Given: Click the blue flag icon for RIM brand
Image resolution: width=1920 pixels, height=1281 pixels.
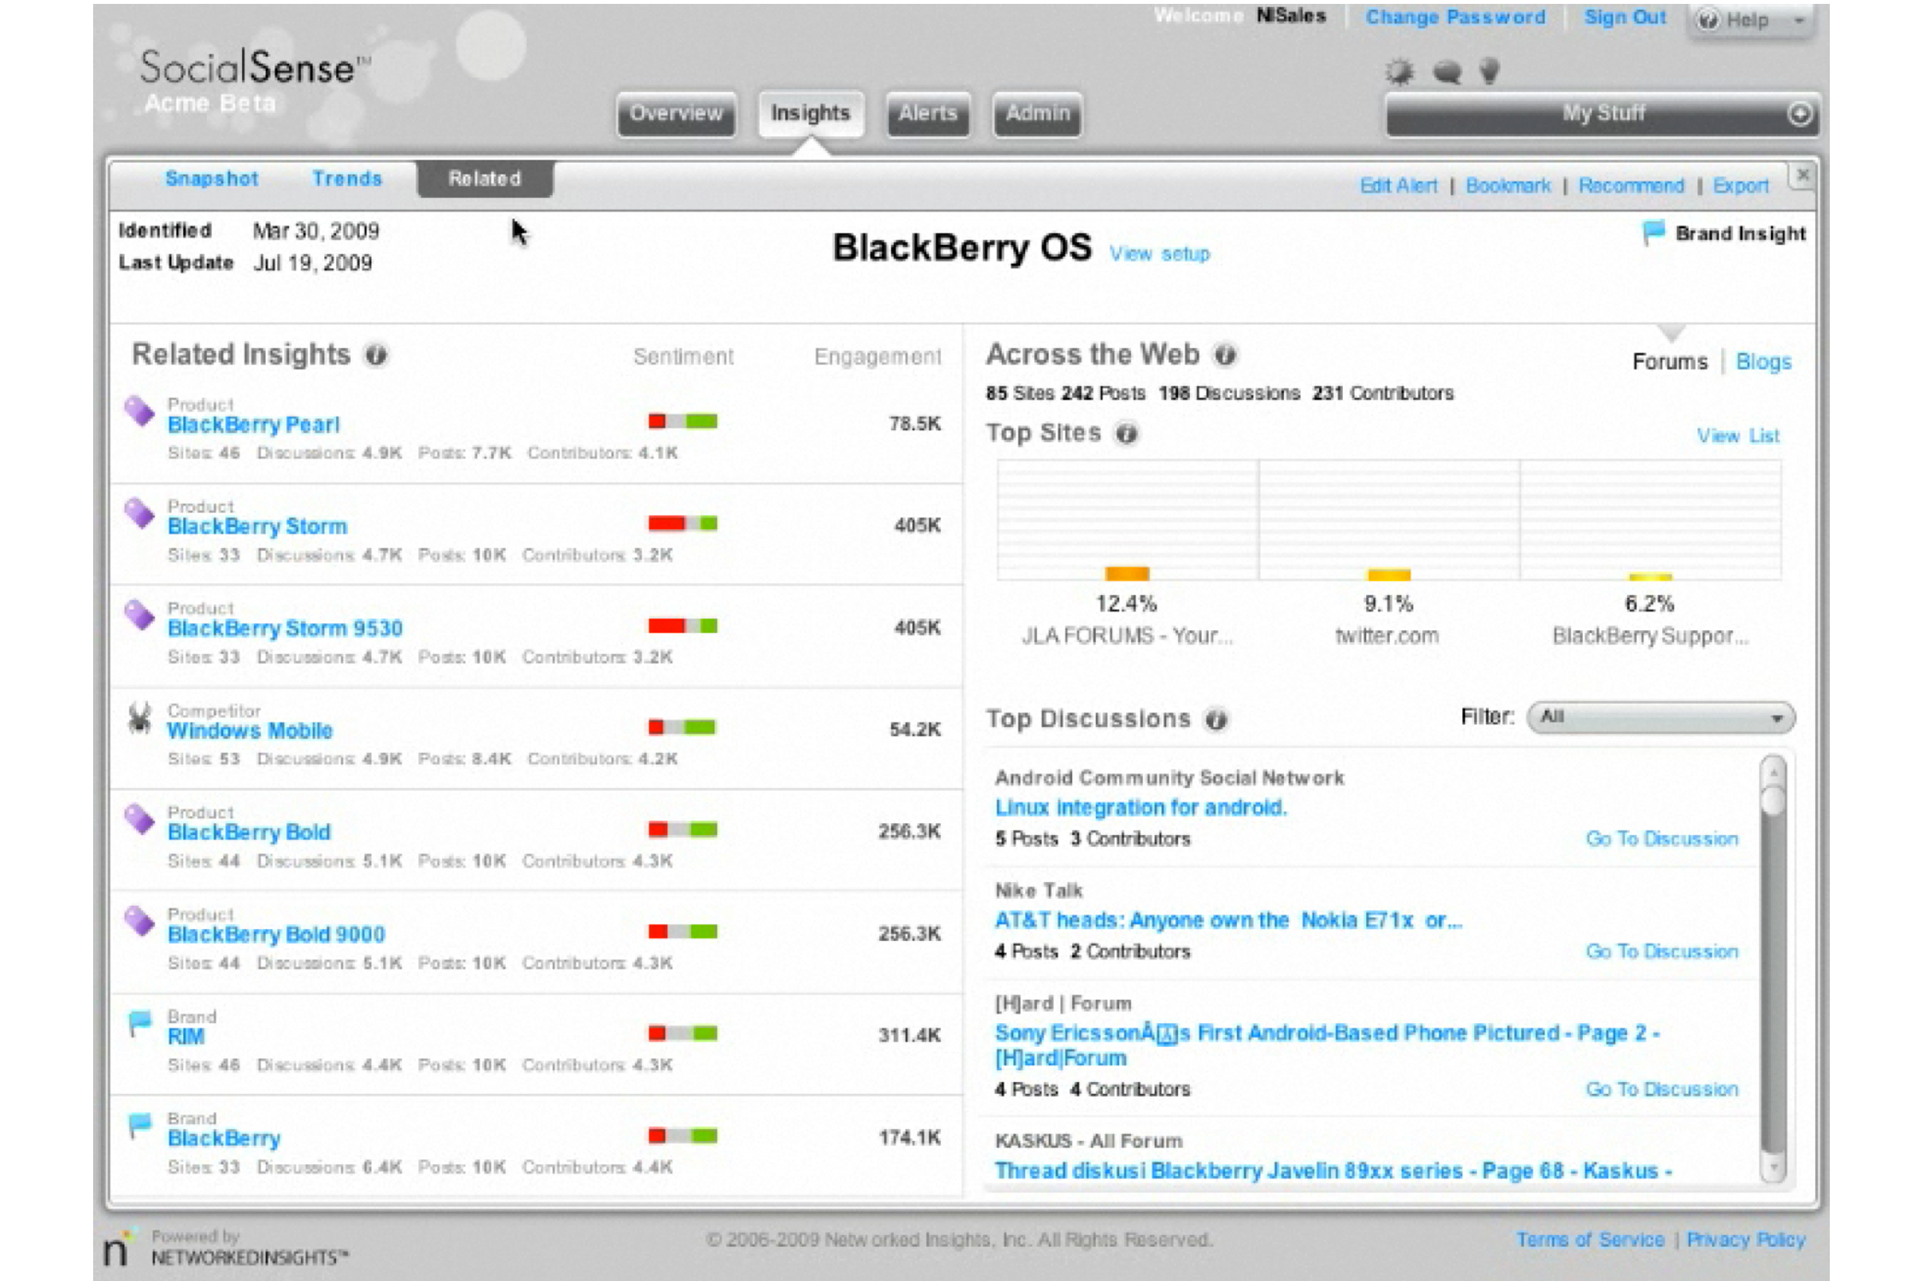Looking at the screenshot, I should click(x=140, y=1023).
